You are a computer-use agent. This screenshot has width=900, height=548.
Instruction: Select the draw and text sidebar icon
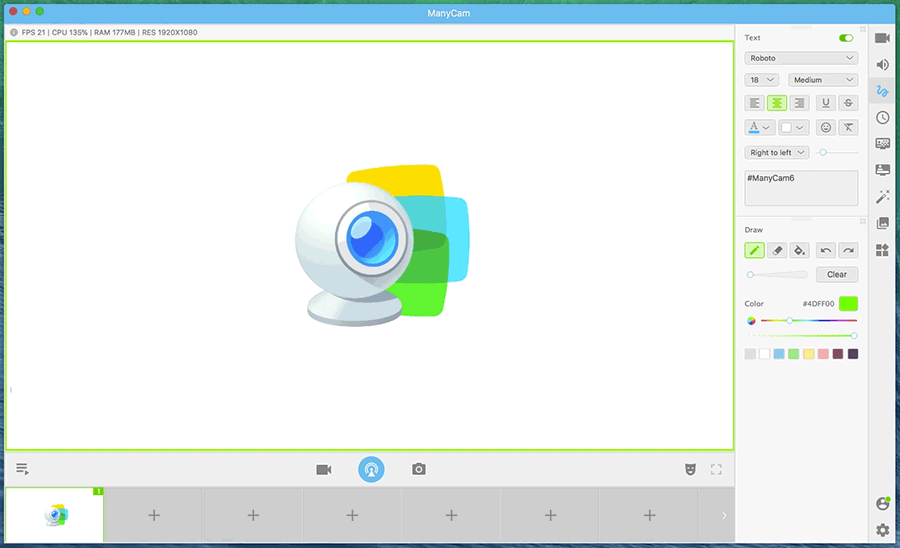(x=882, y=91)
